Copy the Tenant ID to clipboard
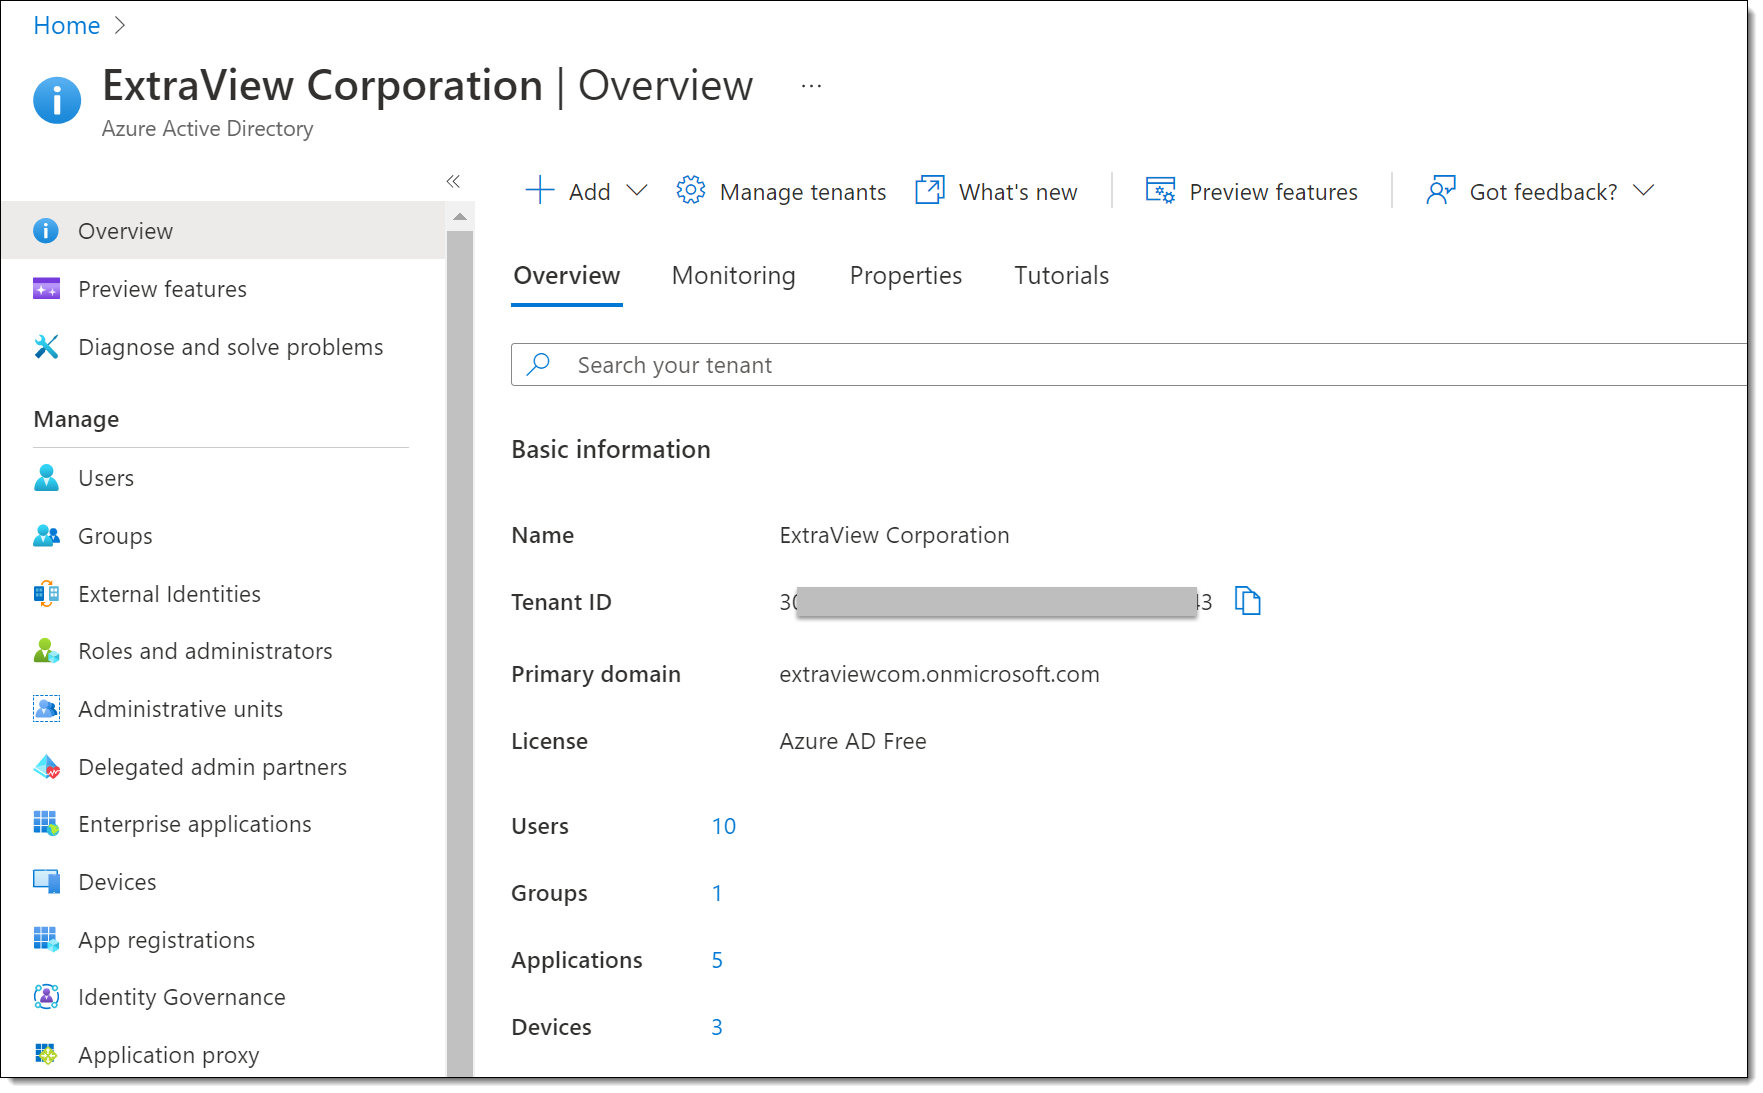 1247,601
